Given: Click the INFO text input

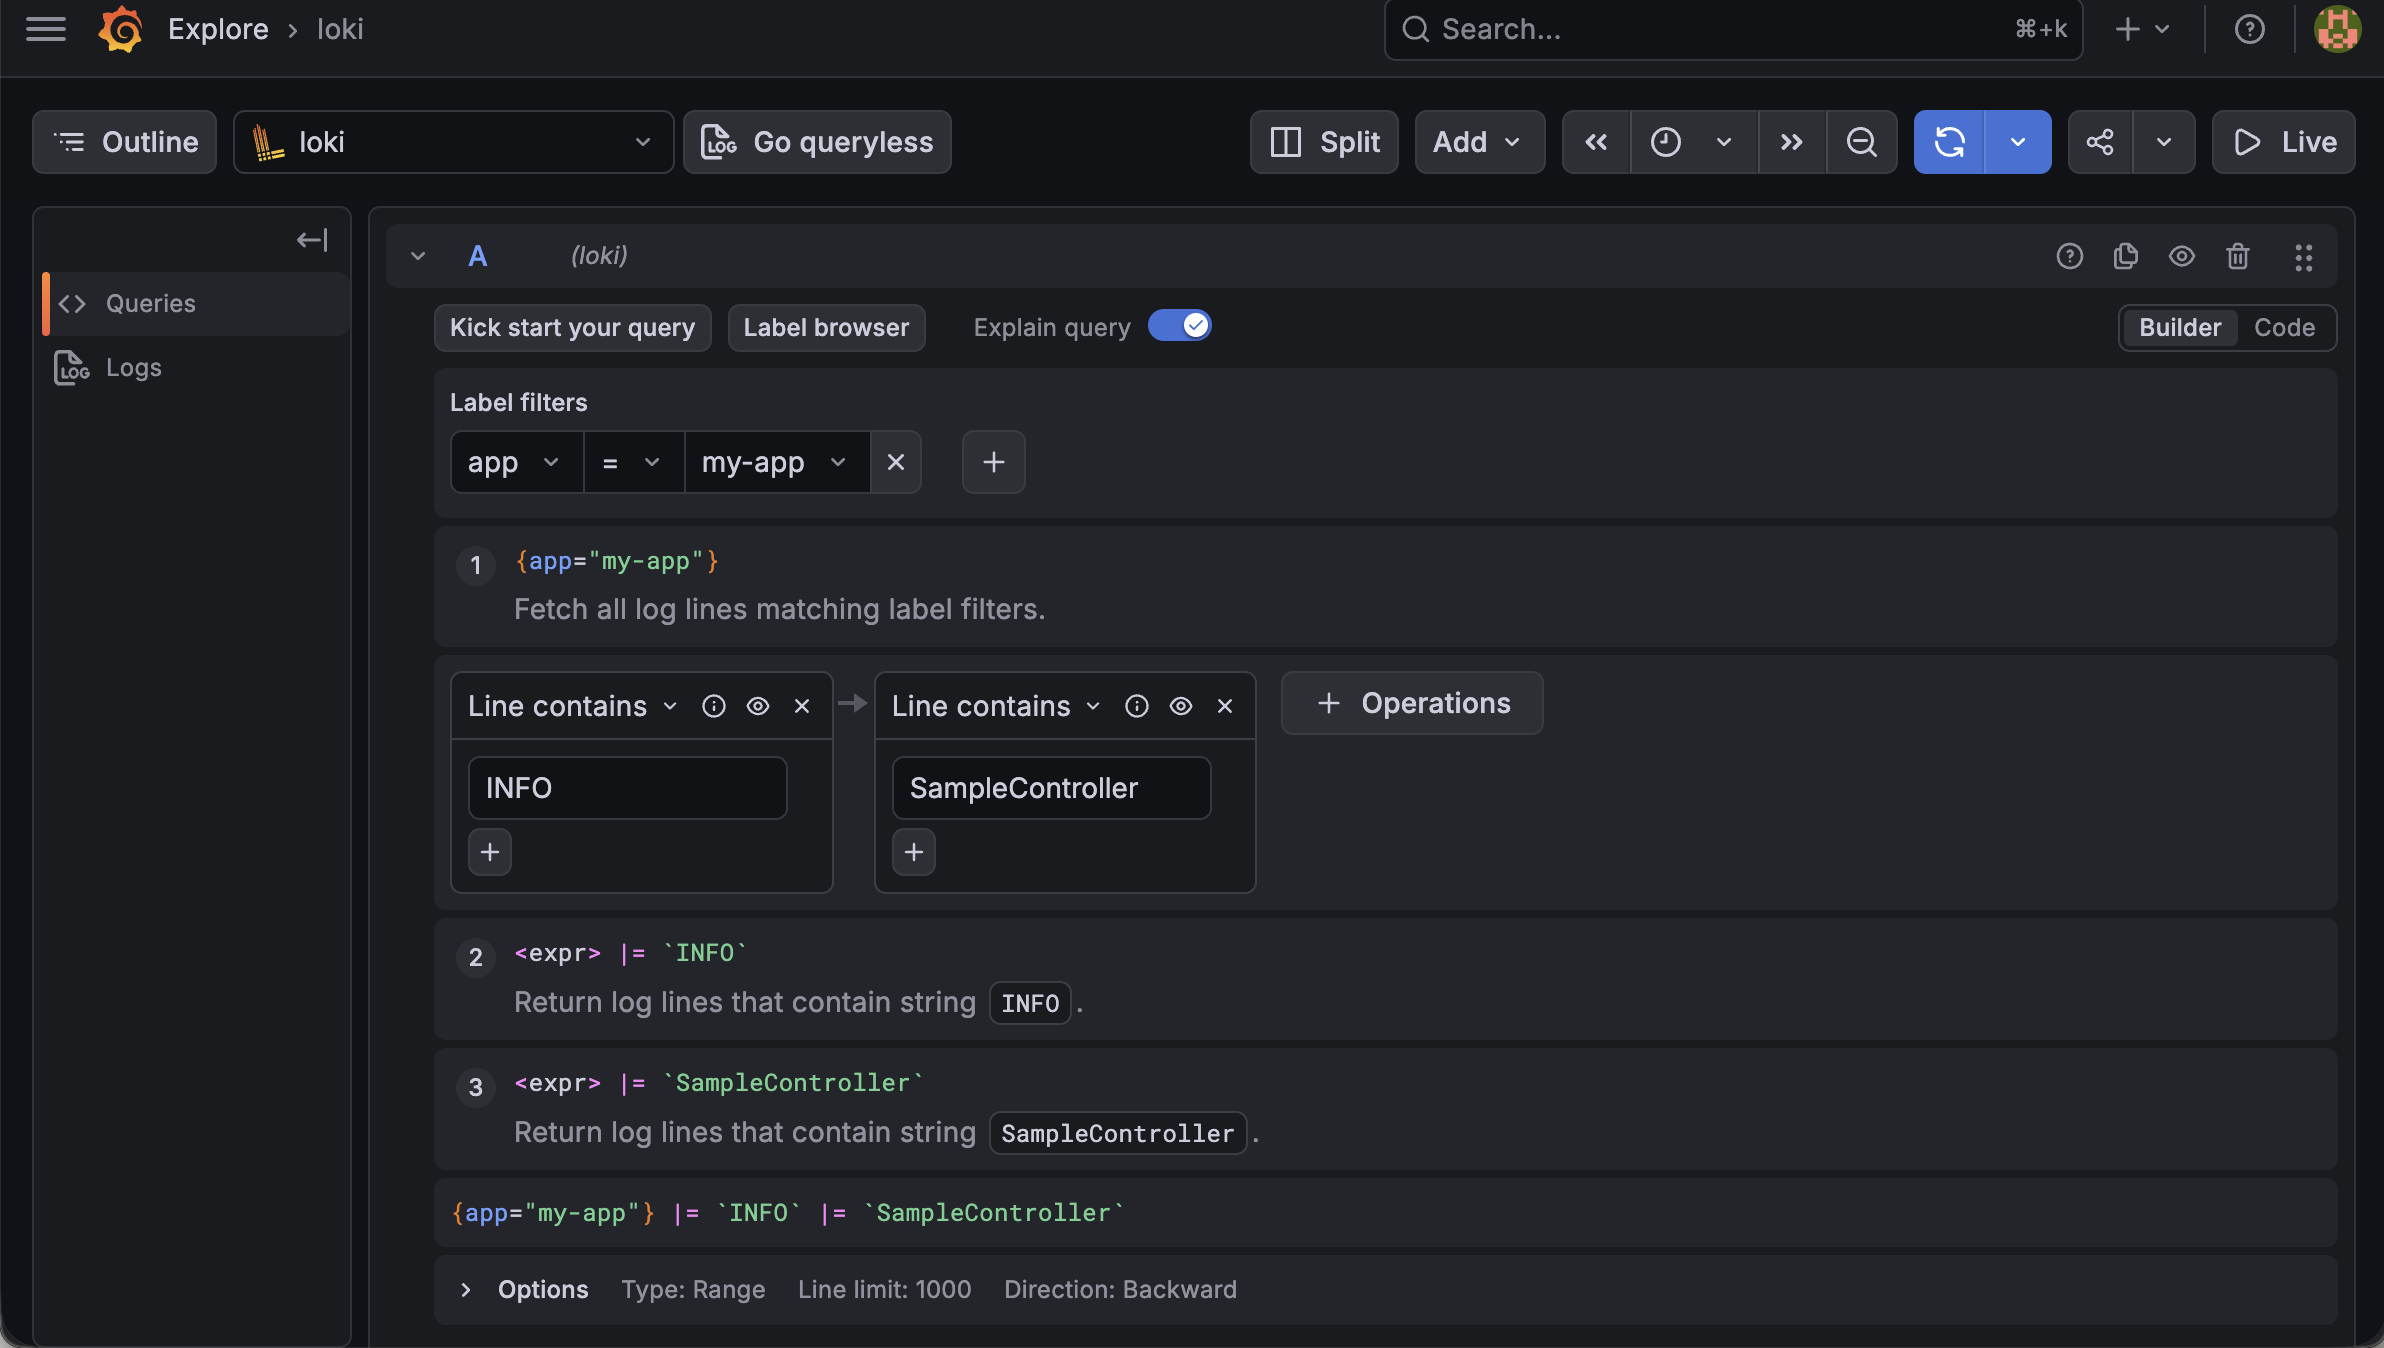Looking at the screenshot, I should [627, 788].
